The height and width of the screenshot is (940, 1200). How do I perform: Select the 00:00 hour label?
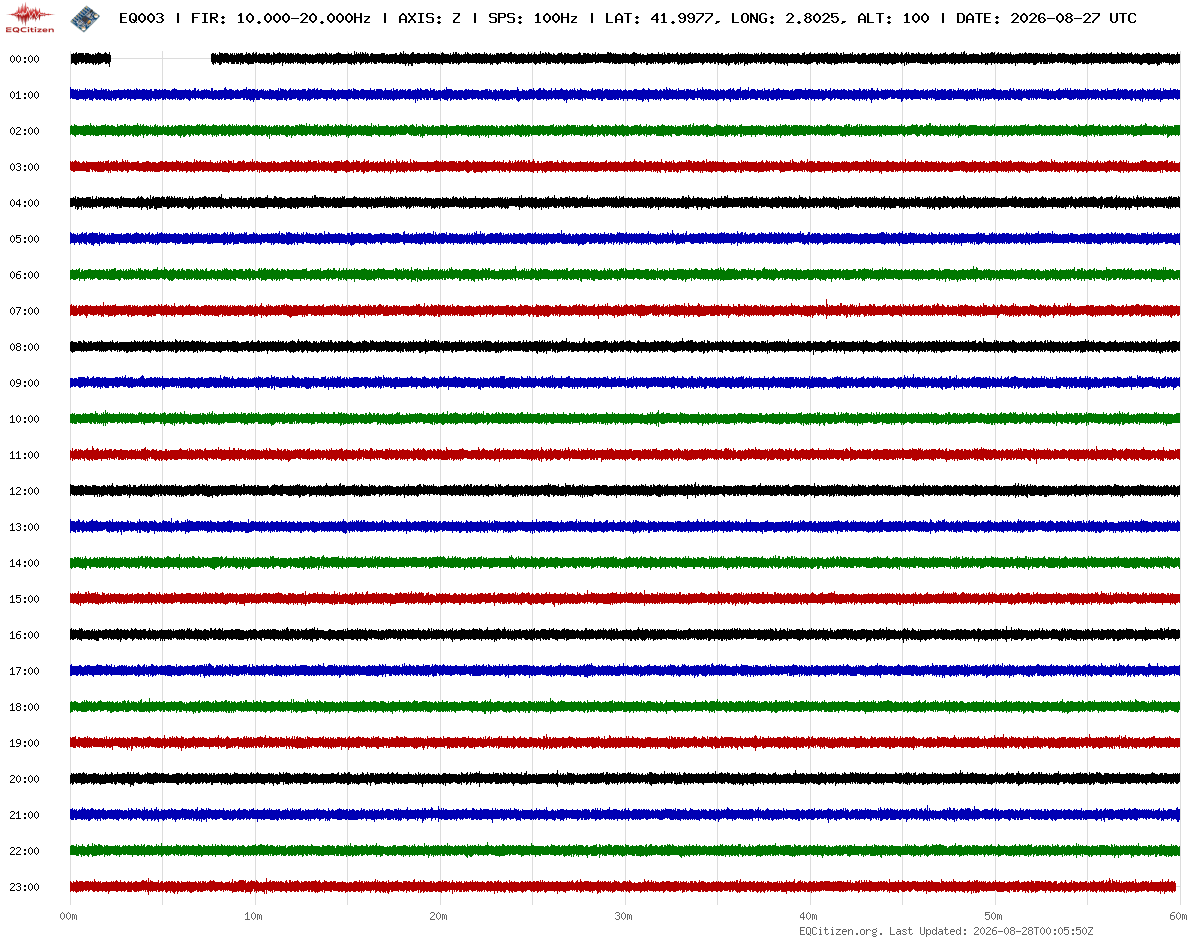click(24, 59)
